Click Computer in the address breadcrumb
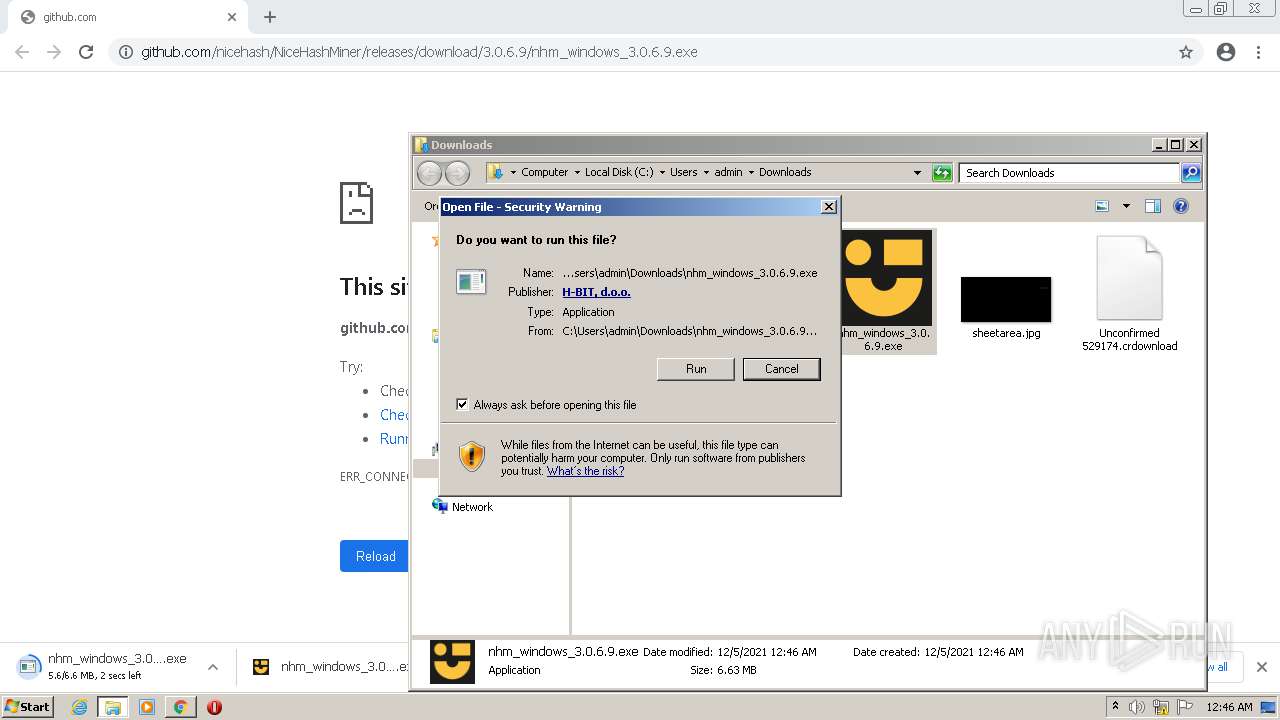1280x720 pixels. tap(544, 172)
